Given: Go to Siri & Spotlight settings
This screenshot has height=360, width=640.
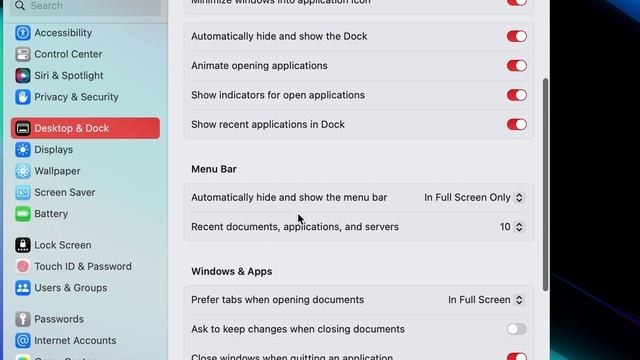Looking at the screenshot, I should click(85, 76).
